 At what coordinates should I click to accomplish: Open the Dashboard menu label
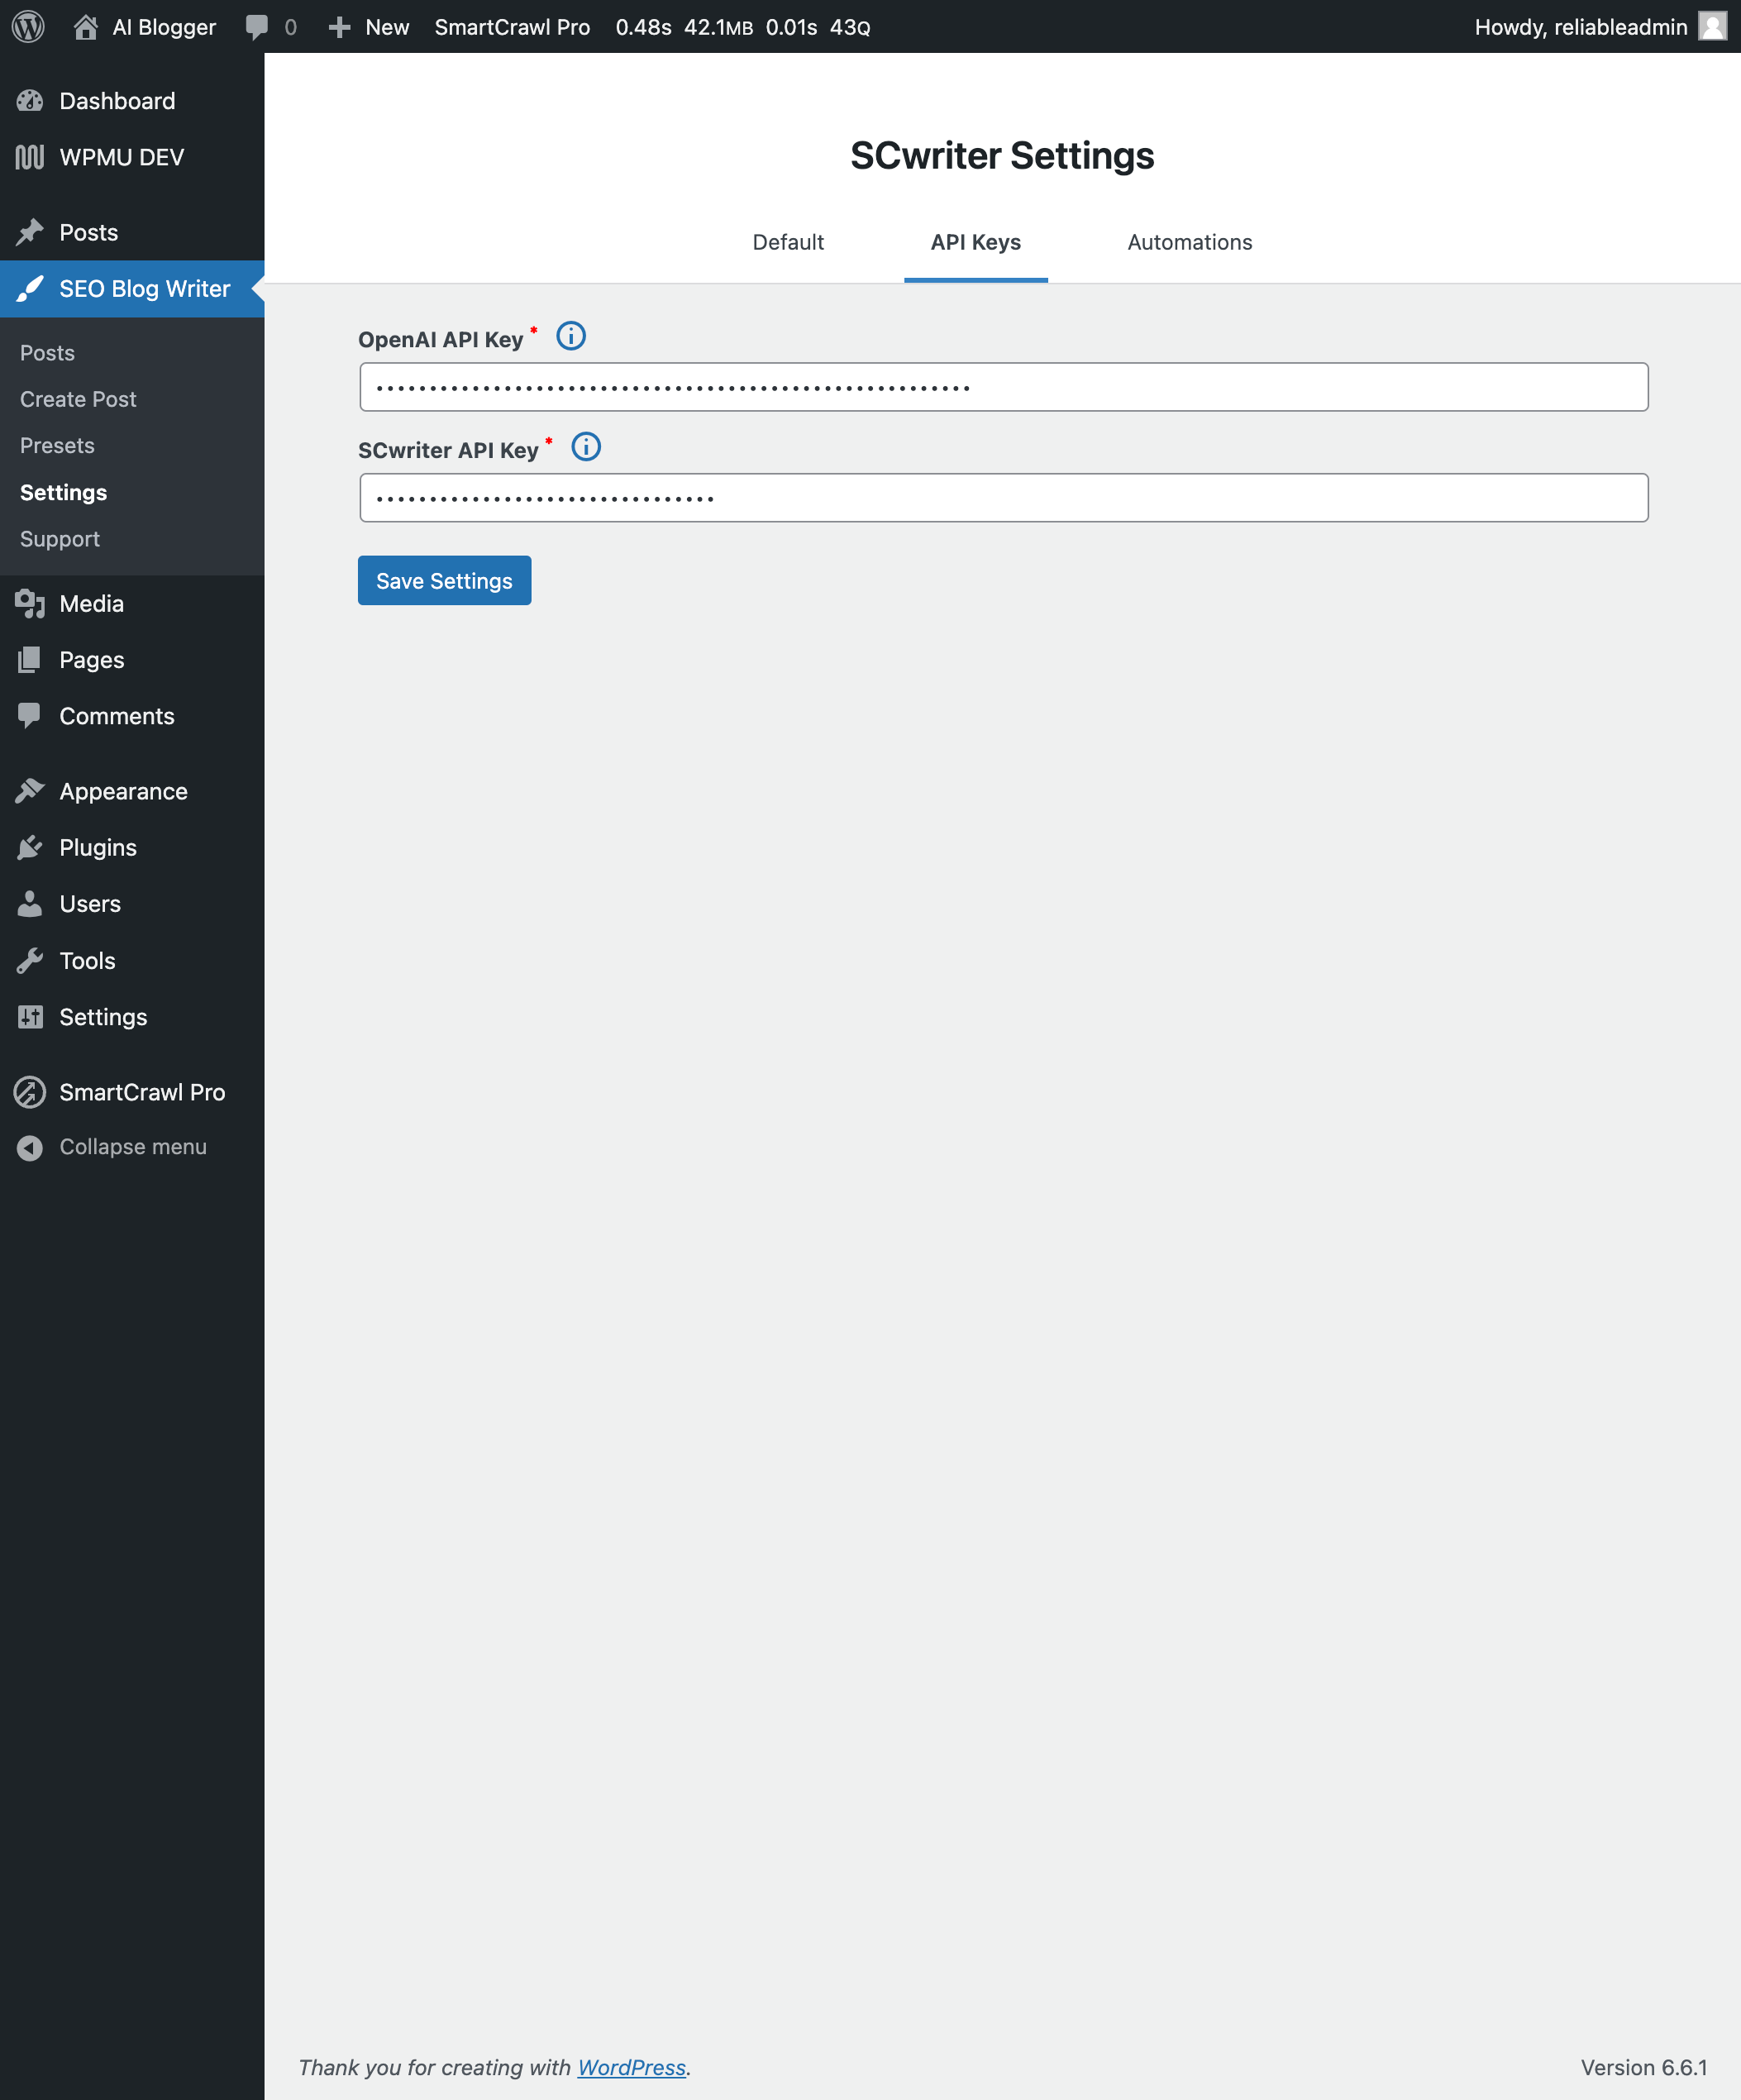point(117,101)
